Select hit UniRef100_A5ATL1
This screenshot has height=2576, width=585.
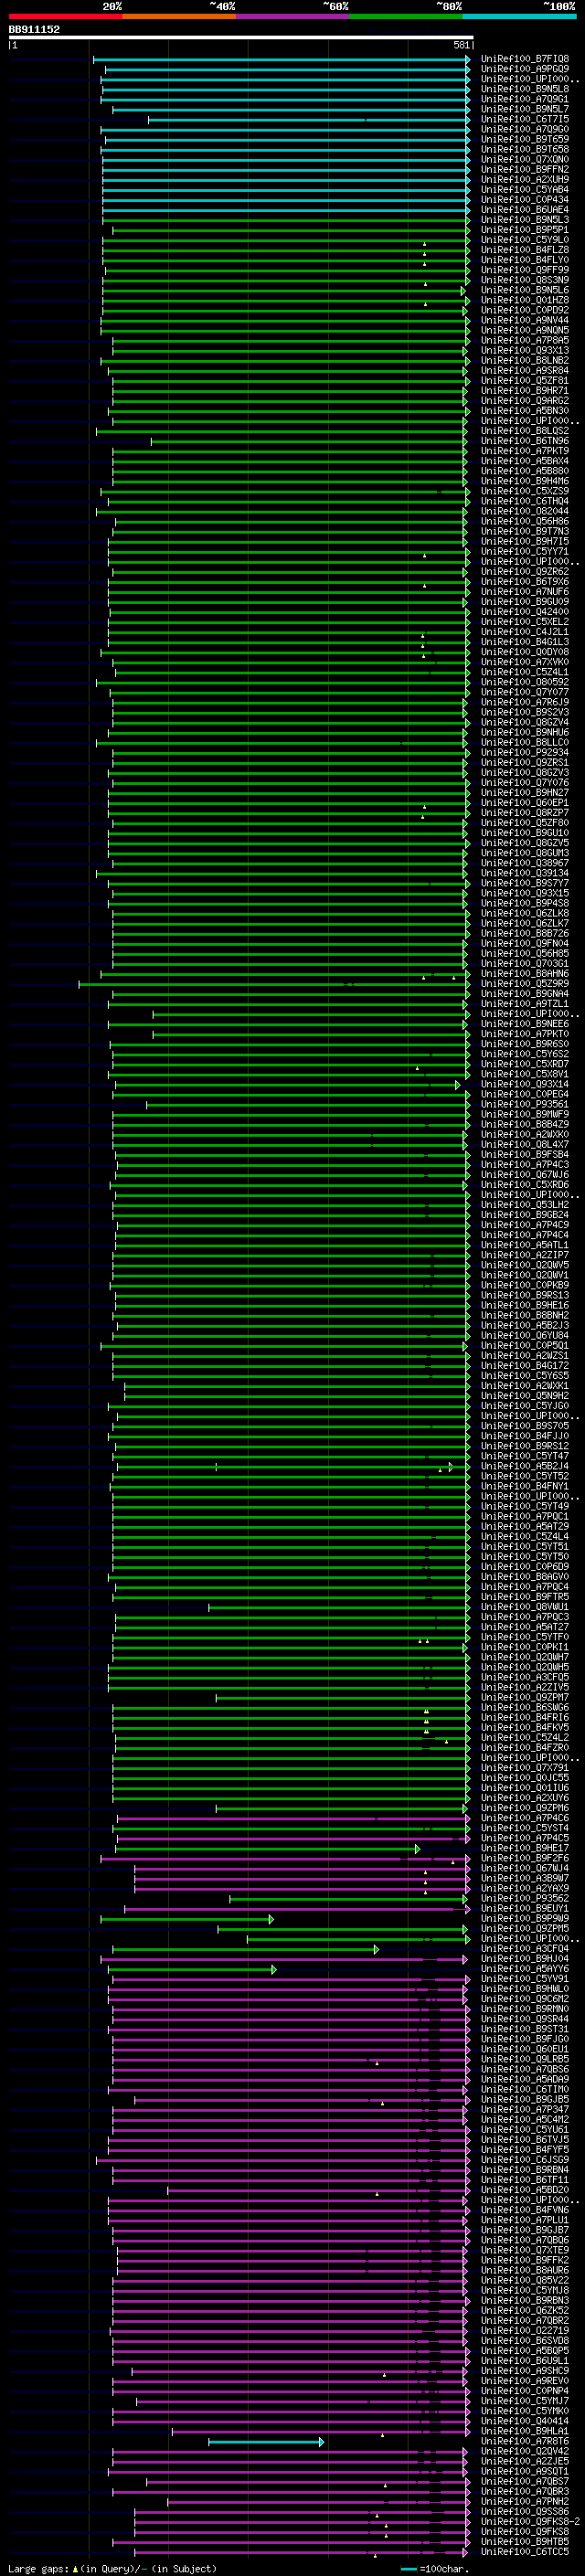click(x=525, y=1245)
